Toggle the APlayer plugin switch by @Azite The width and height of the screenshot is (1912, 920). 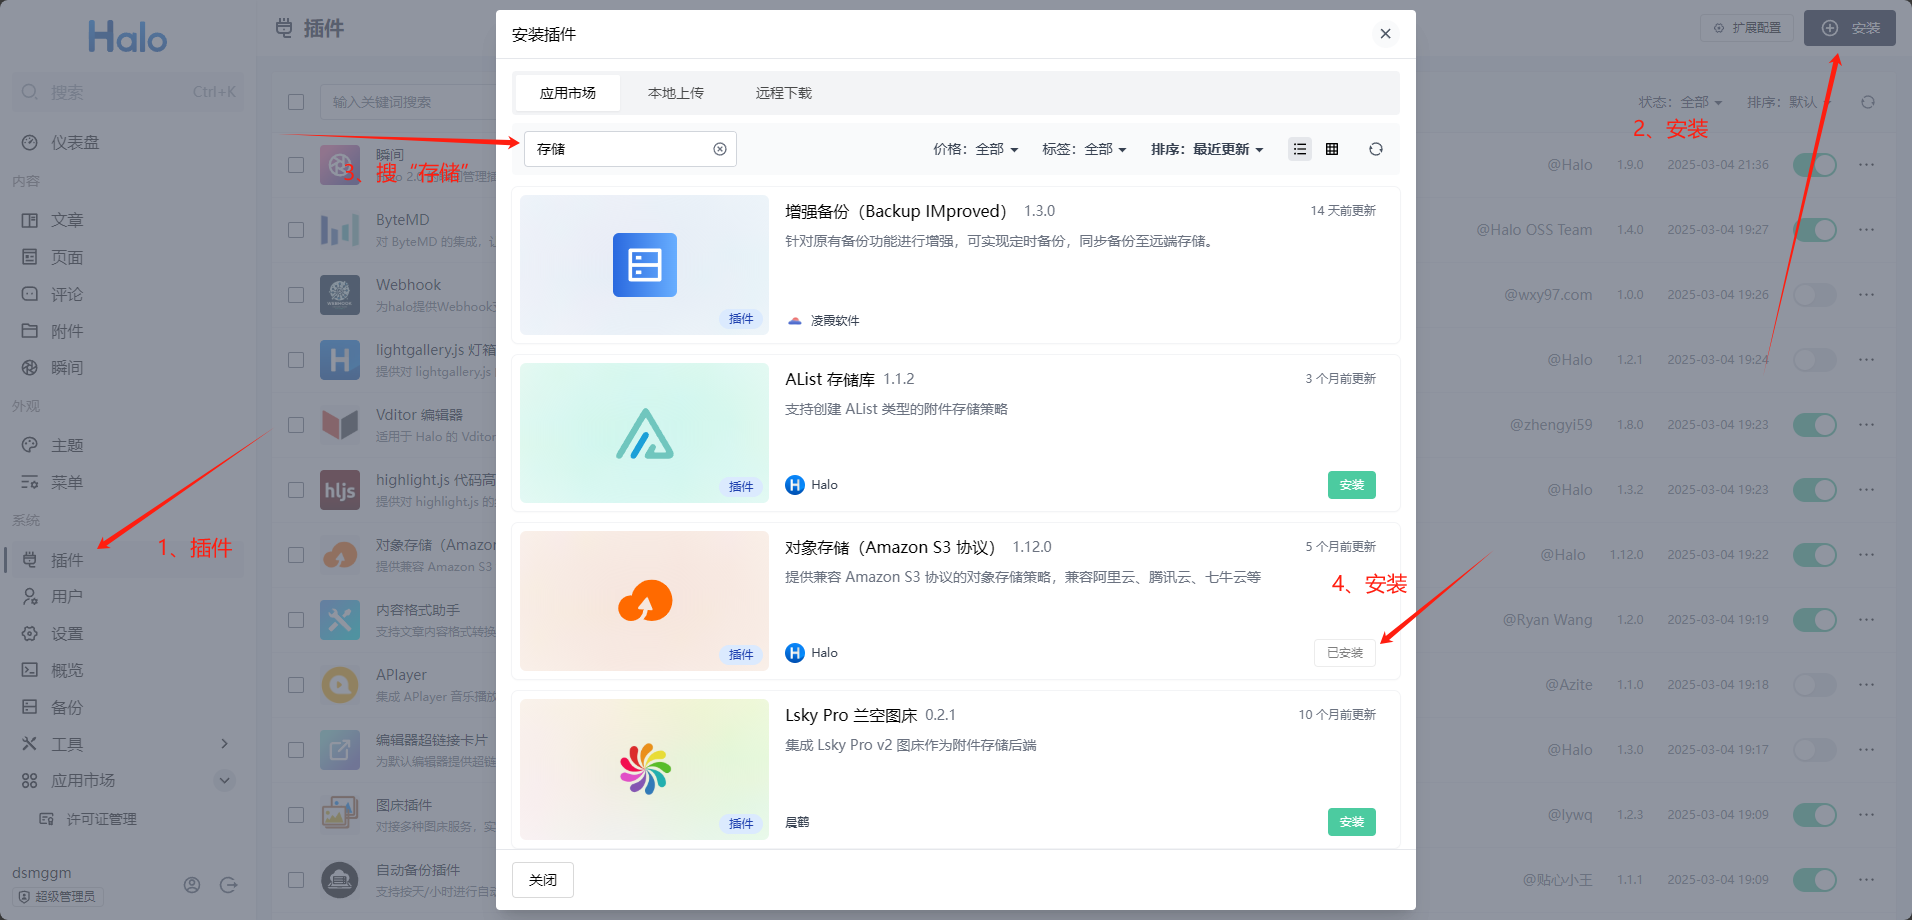coord(1815,685)
